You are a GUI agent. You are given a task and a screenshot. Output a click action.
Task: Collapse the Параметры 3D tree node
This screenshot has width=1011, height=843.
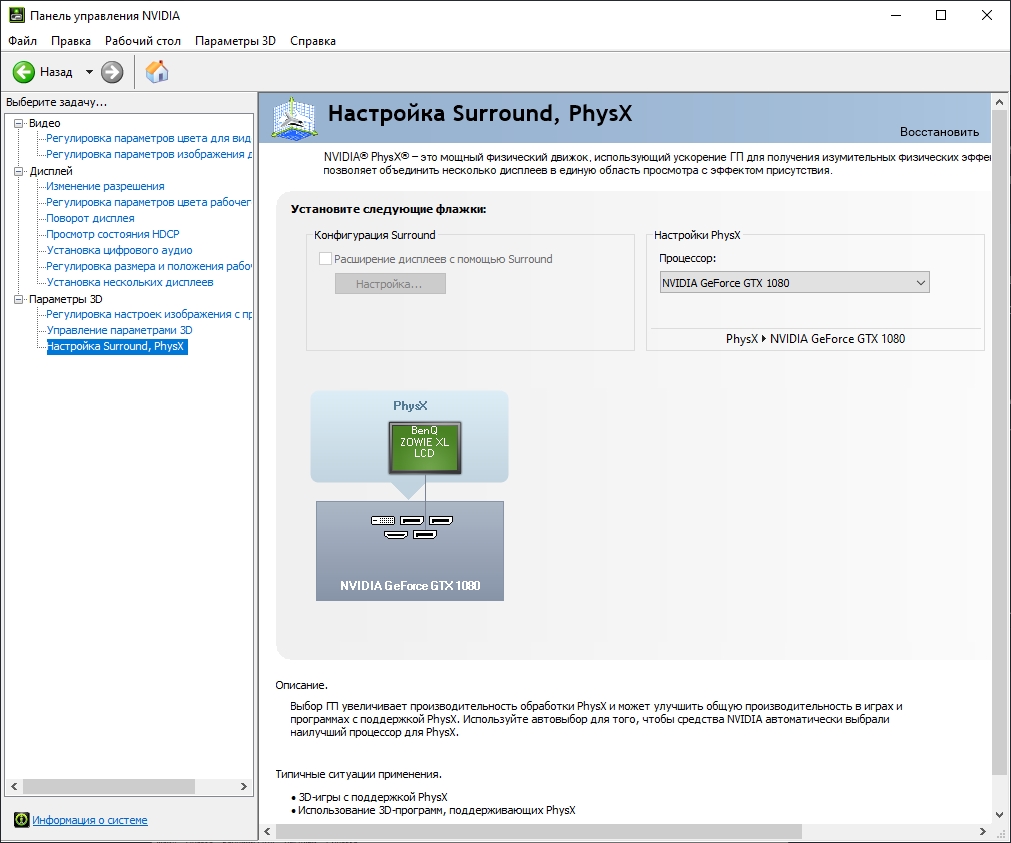(x=19, y=299)
